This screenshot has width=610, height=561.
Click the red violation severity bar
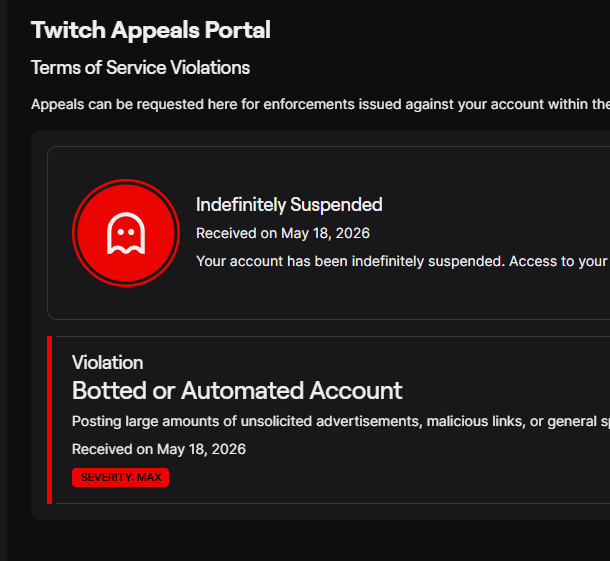[49, 420]
